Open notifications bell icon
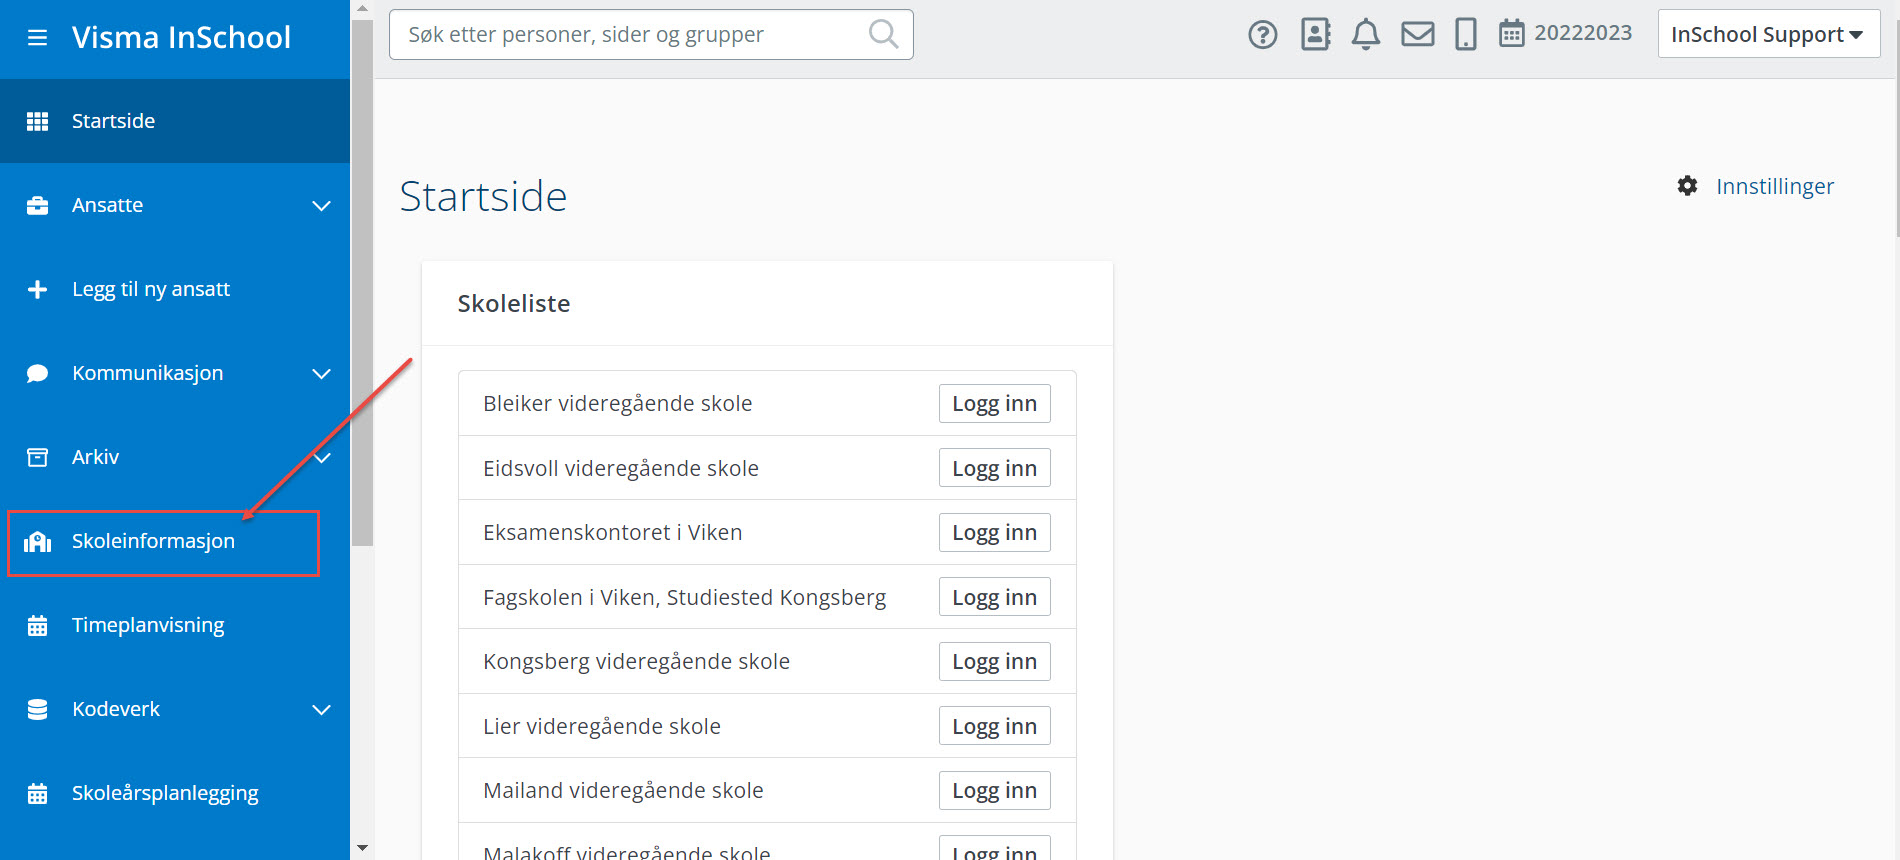This screenshot has height=860, width=1900. click(1366, 34)
